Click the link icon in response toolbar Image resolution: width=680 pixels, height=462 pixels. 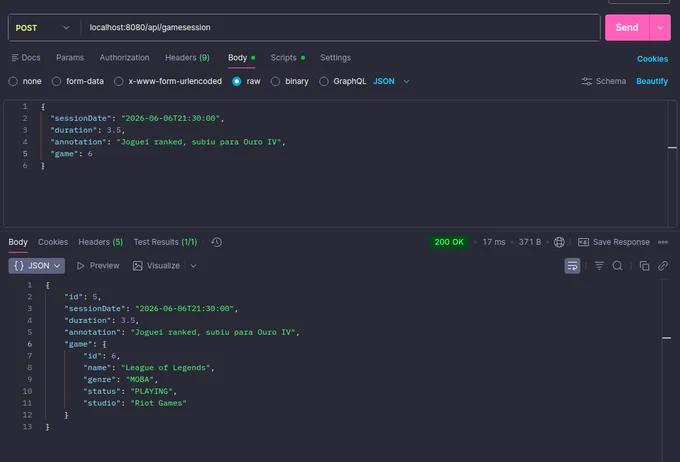663,265
